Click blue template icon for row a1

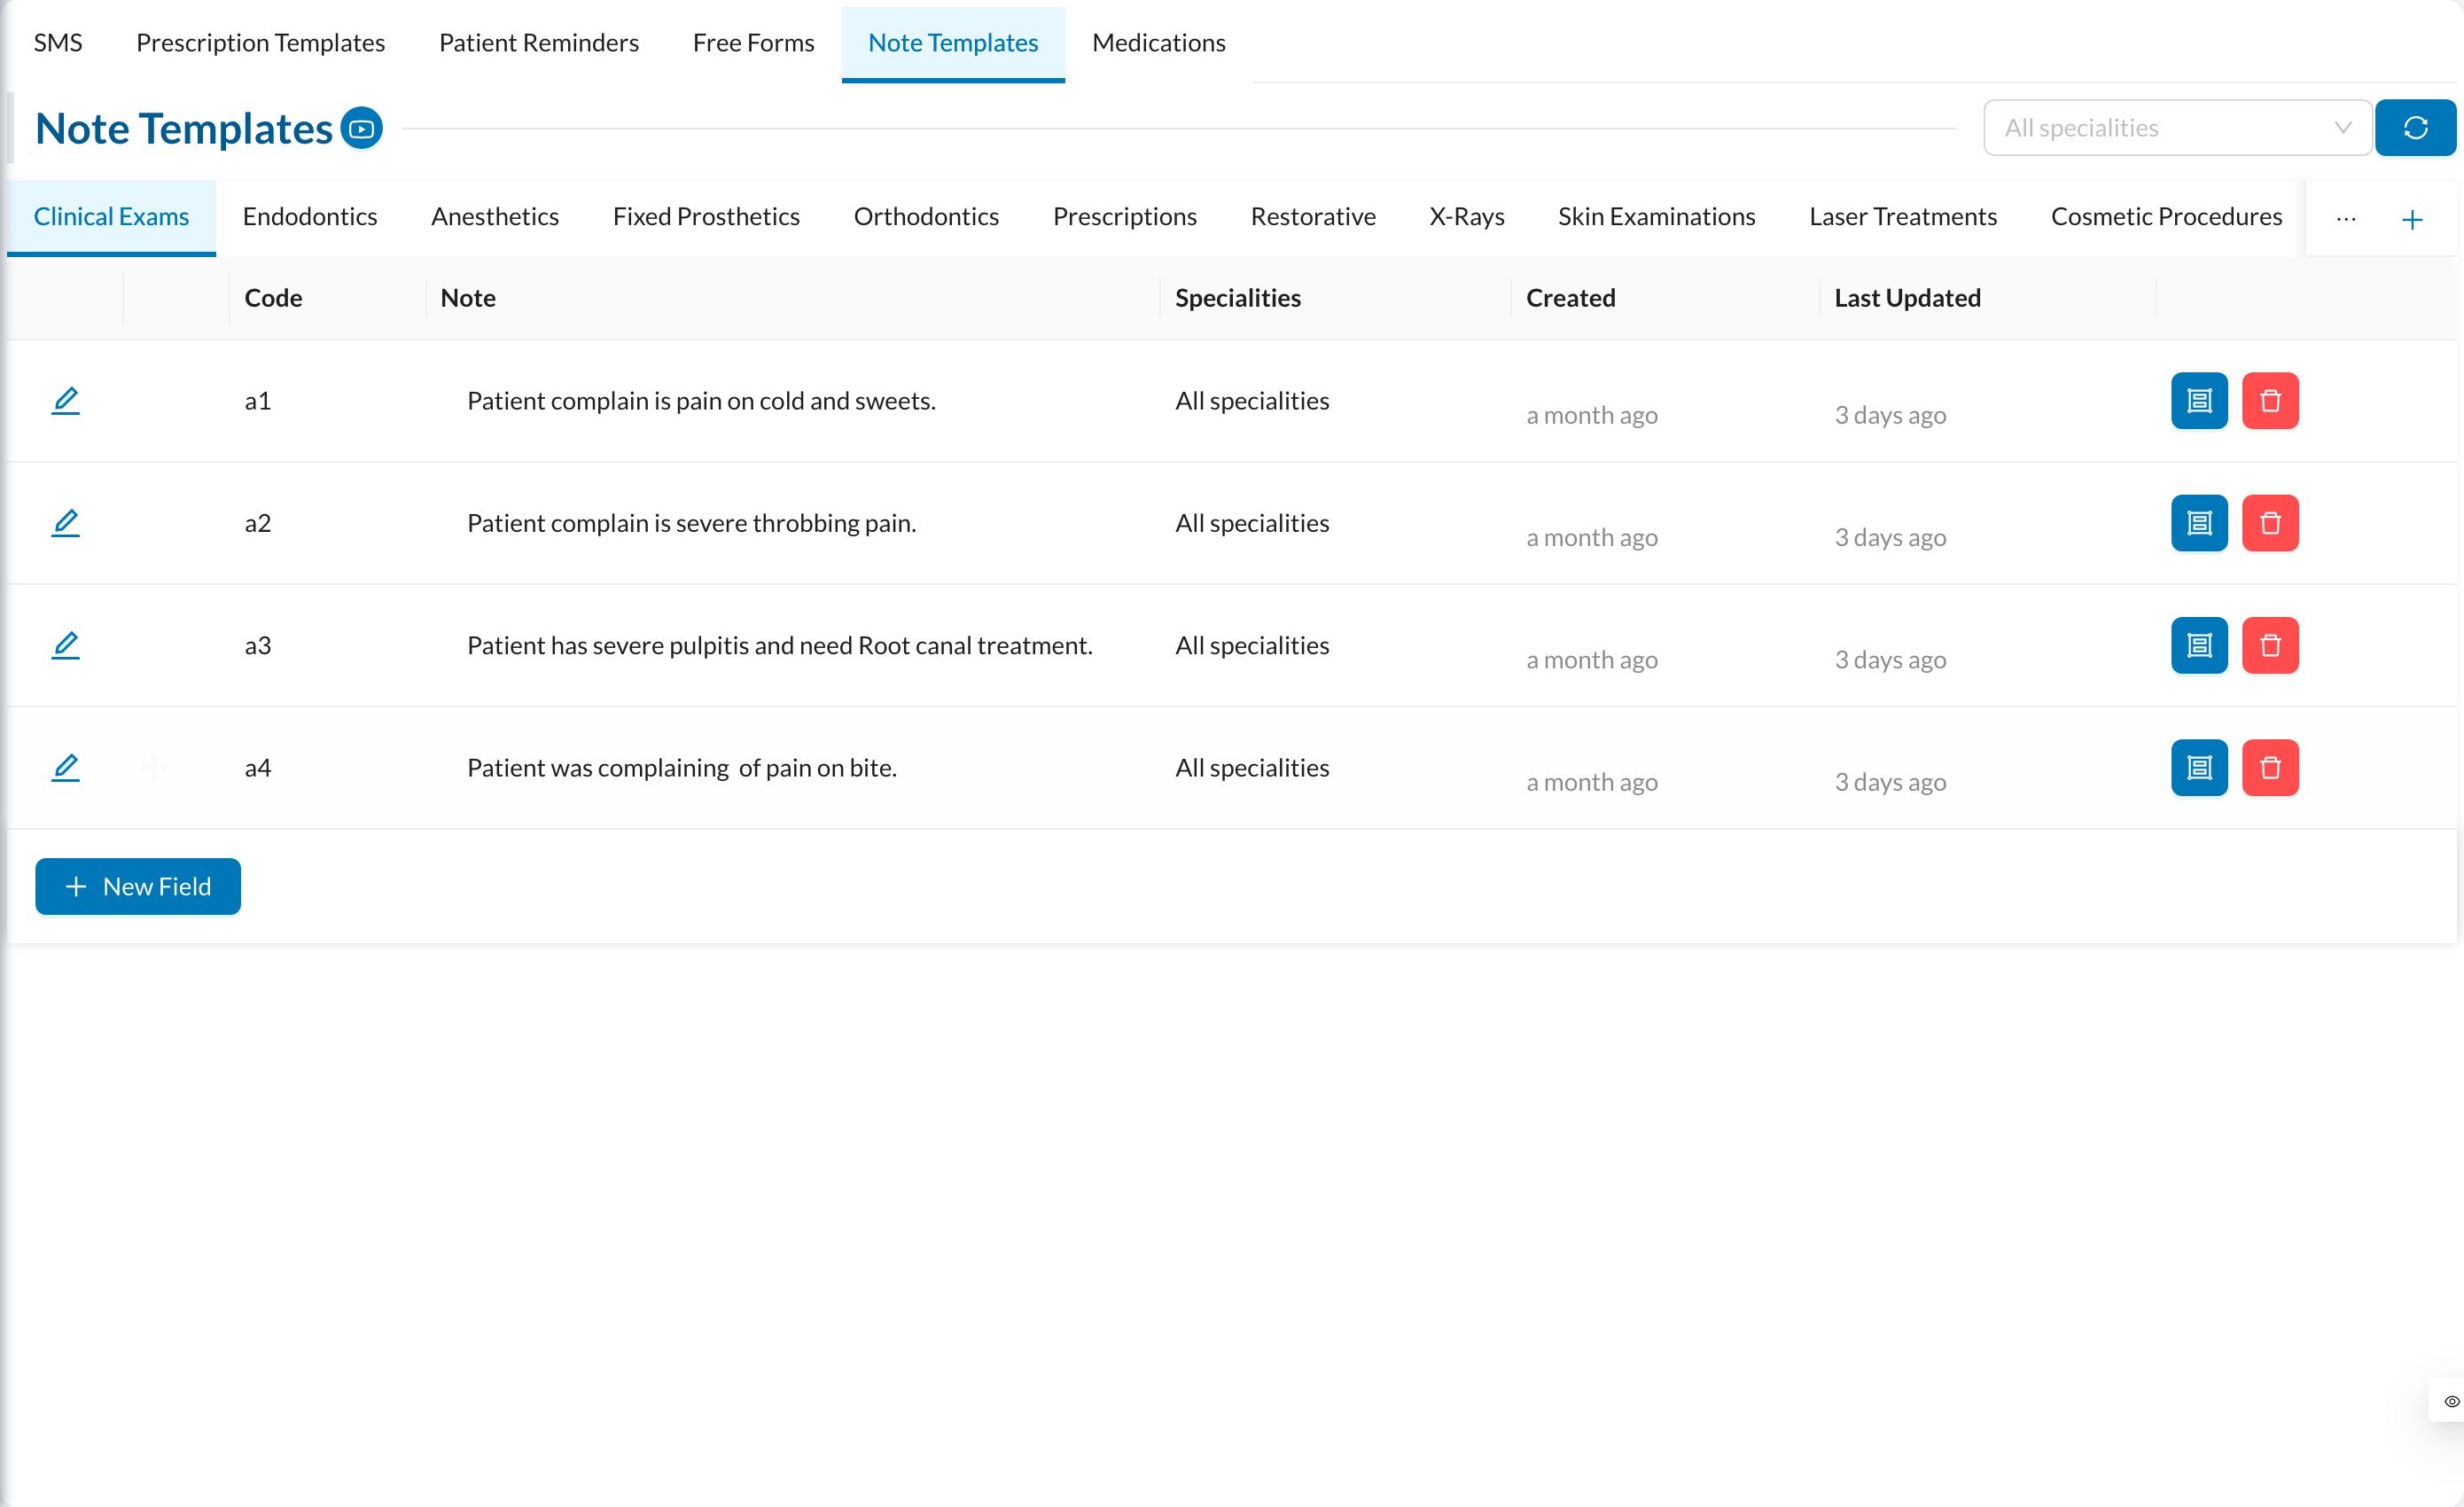2199,400
